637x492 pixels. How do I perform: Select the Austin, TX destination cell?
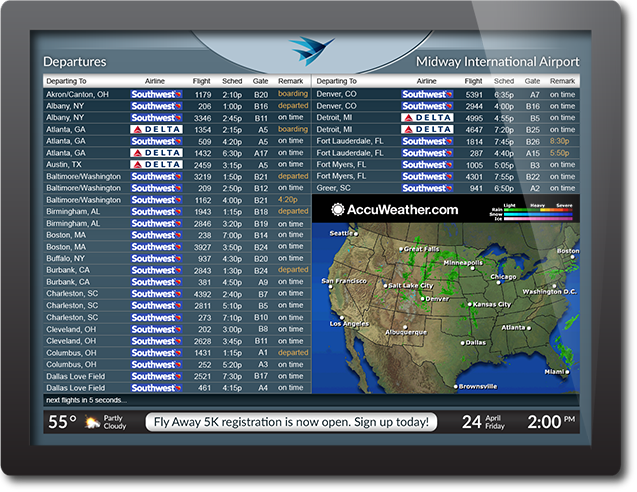click(64, 165)
